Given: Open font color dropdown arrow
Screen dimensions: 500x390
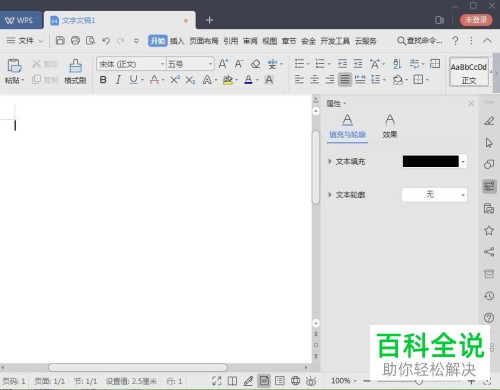Looking at the screenshot, I should [x=258, y=80].
